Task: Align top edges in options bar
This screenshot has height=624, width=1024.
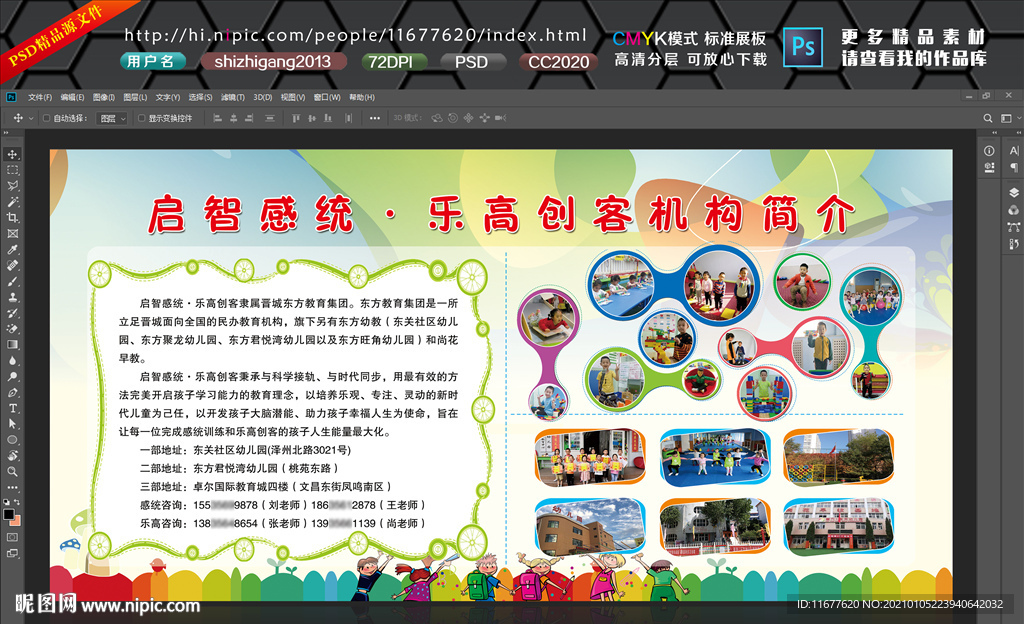Action: tap(296, 118)
